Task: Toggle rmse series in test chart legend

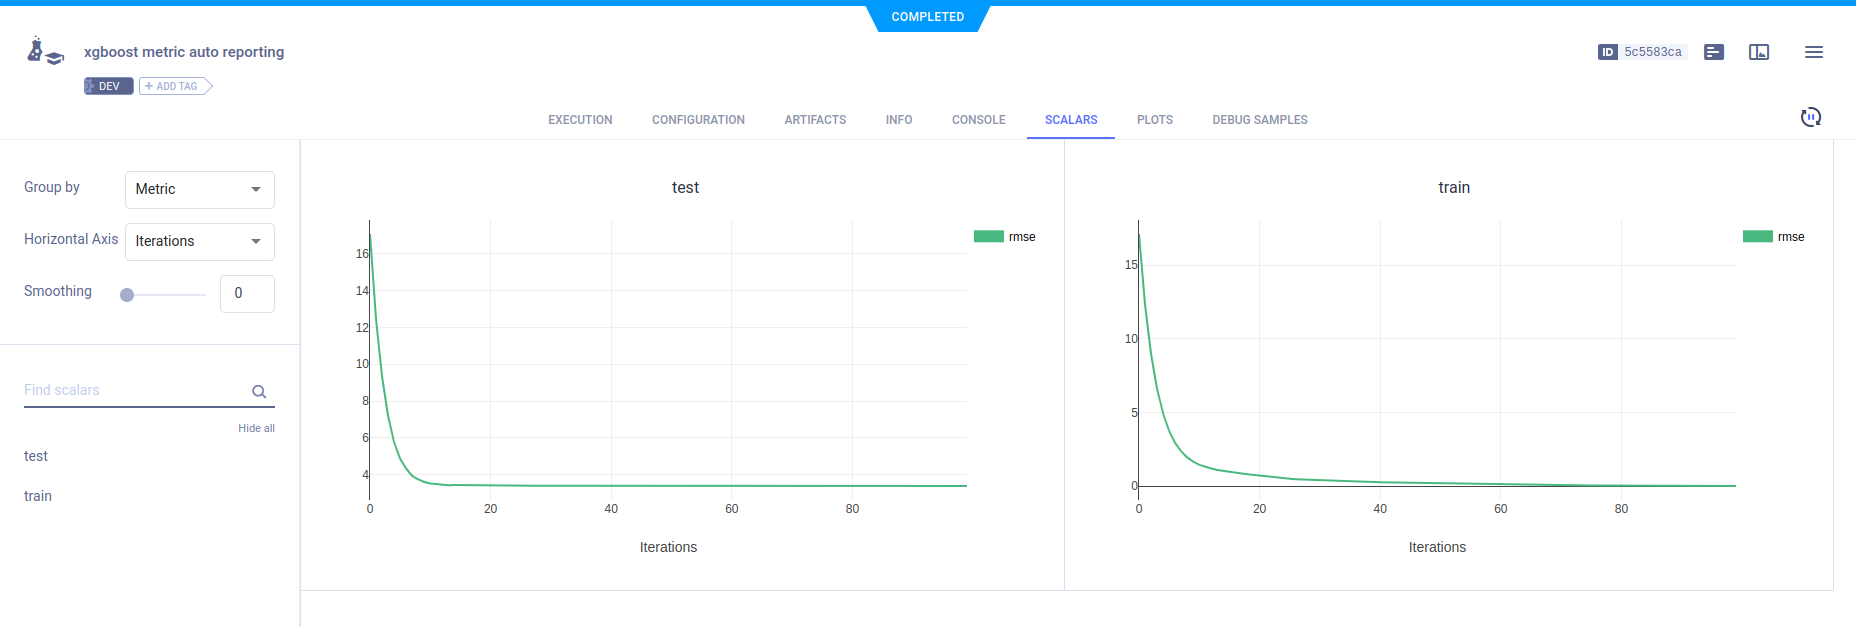Action: point(1005,237)
